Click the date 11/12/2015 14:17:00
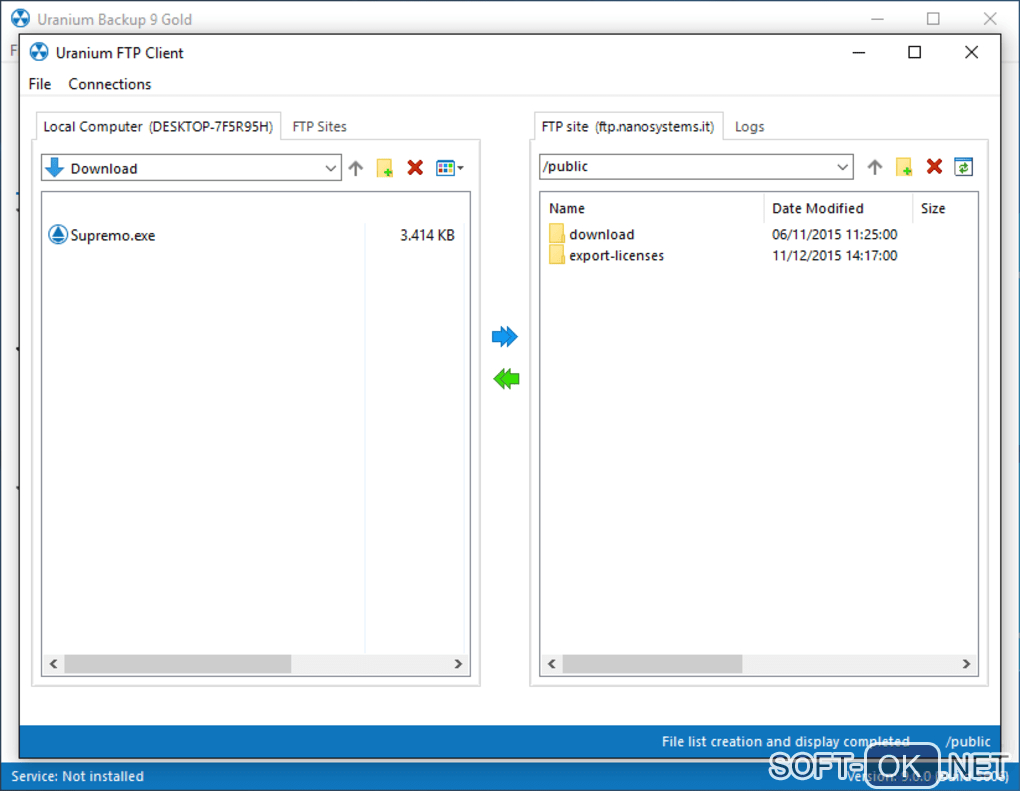The width and height of the screenshot is (1020, 791). click(835, 255)
